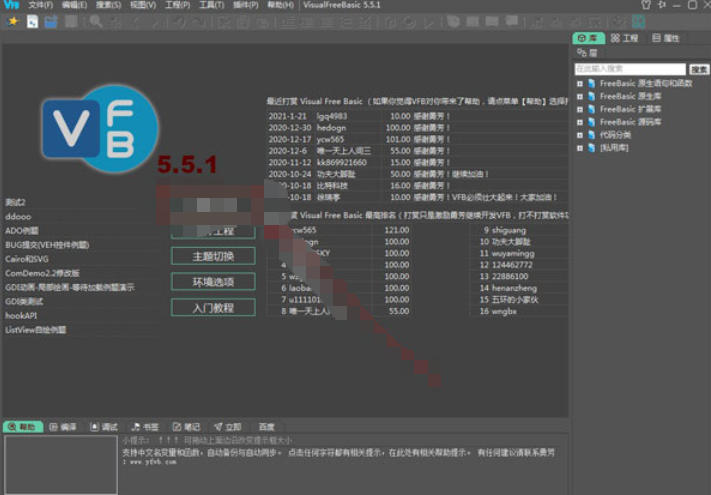Open recent project BUG提交(VEH控件例题)
711x495 pixels.
click(47, 245)
